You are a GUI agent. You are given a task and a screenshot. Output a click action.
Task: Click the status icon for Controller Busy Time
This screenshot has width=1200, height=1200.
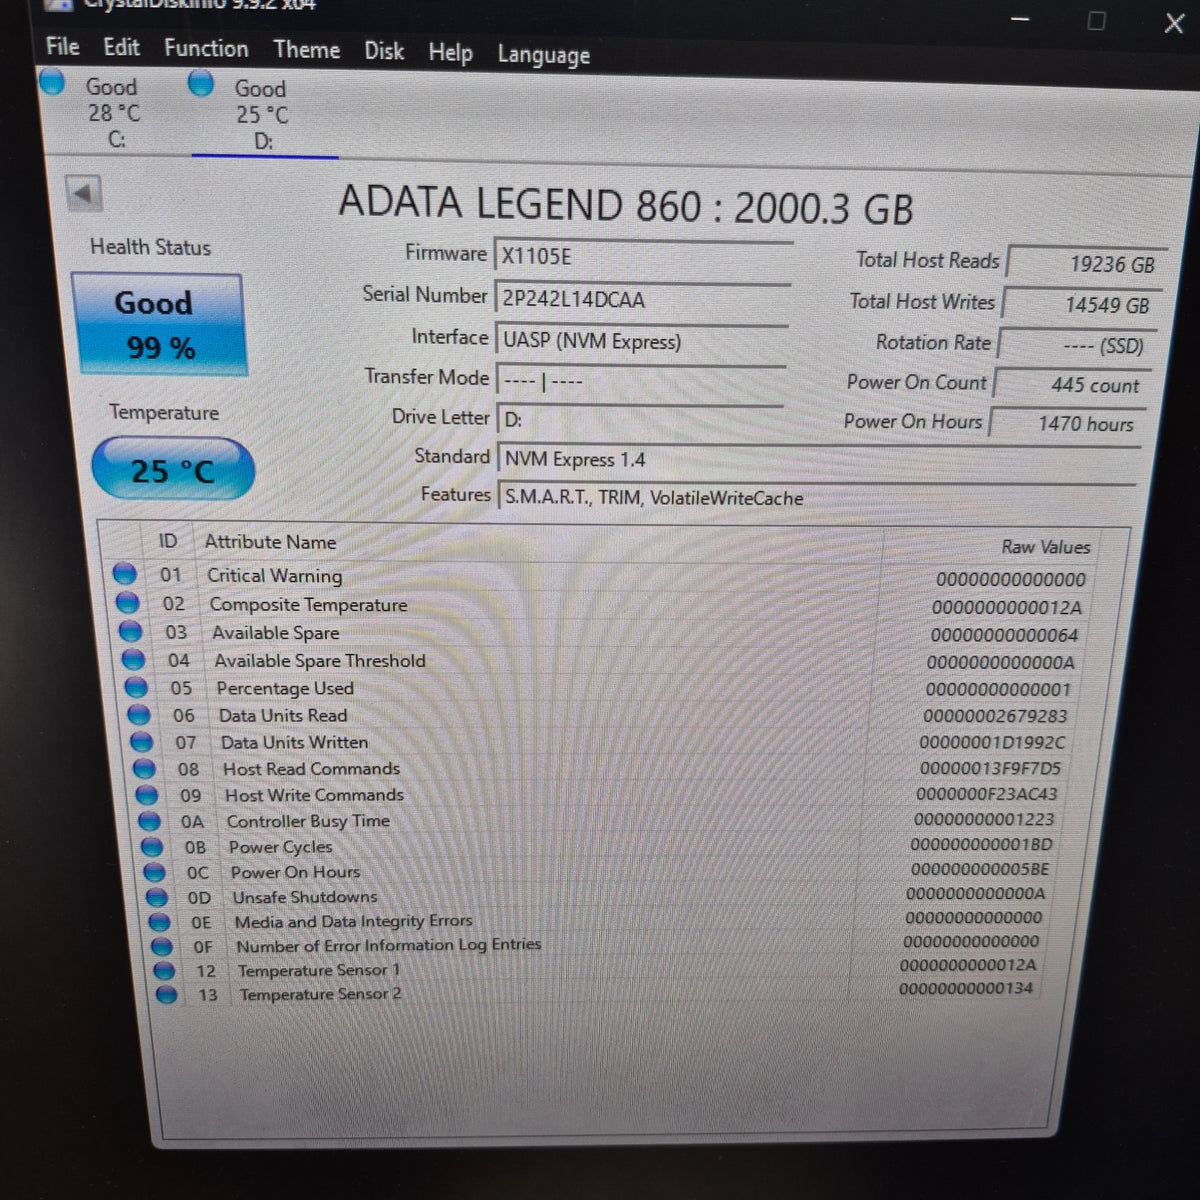tap(150, 821)
